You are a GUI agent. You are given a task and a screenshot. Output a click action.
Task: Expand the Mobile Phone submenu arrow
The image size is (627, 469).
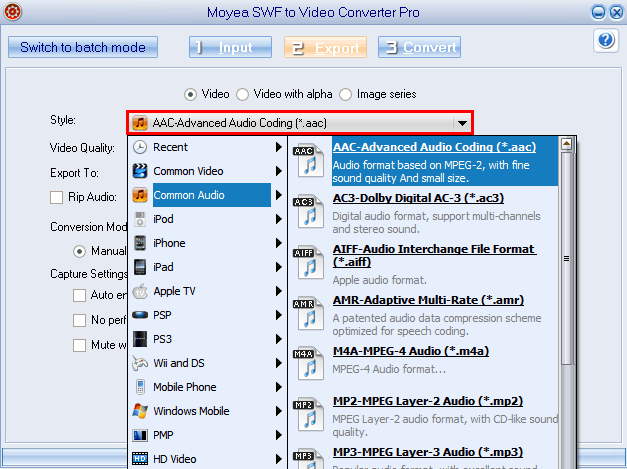pos(279,387)
